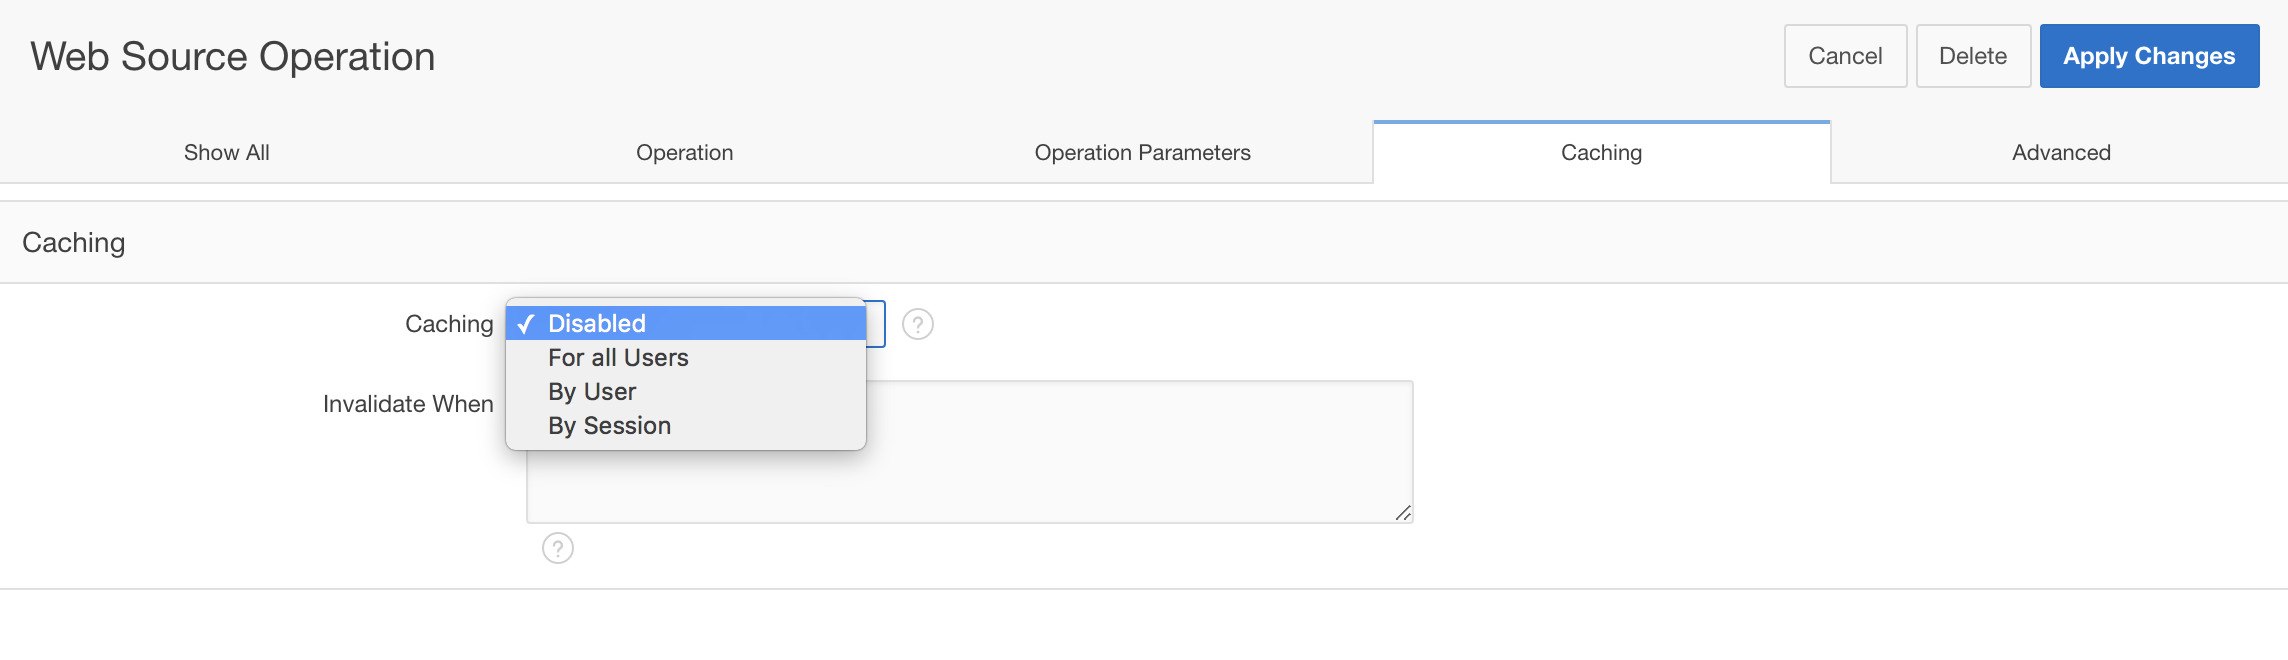Click the Cancel button

tap(1845, 56)
